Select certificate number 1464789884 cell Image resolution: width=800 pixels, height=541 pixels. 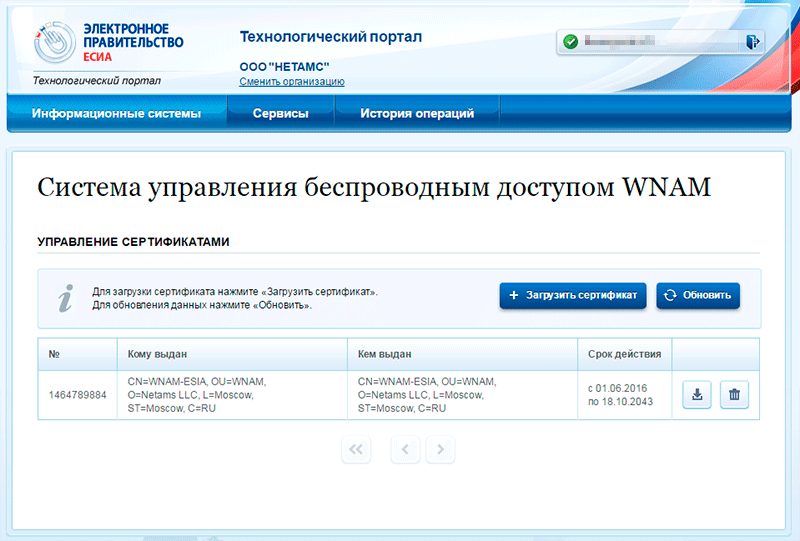click(x=78, y=395)
